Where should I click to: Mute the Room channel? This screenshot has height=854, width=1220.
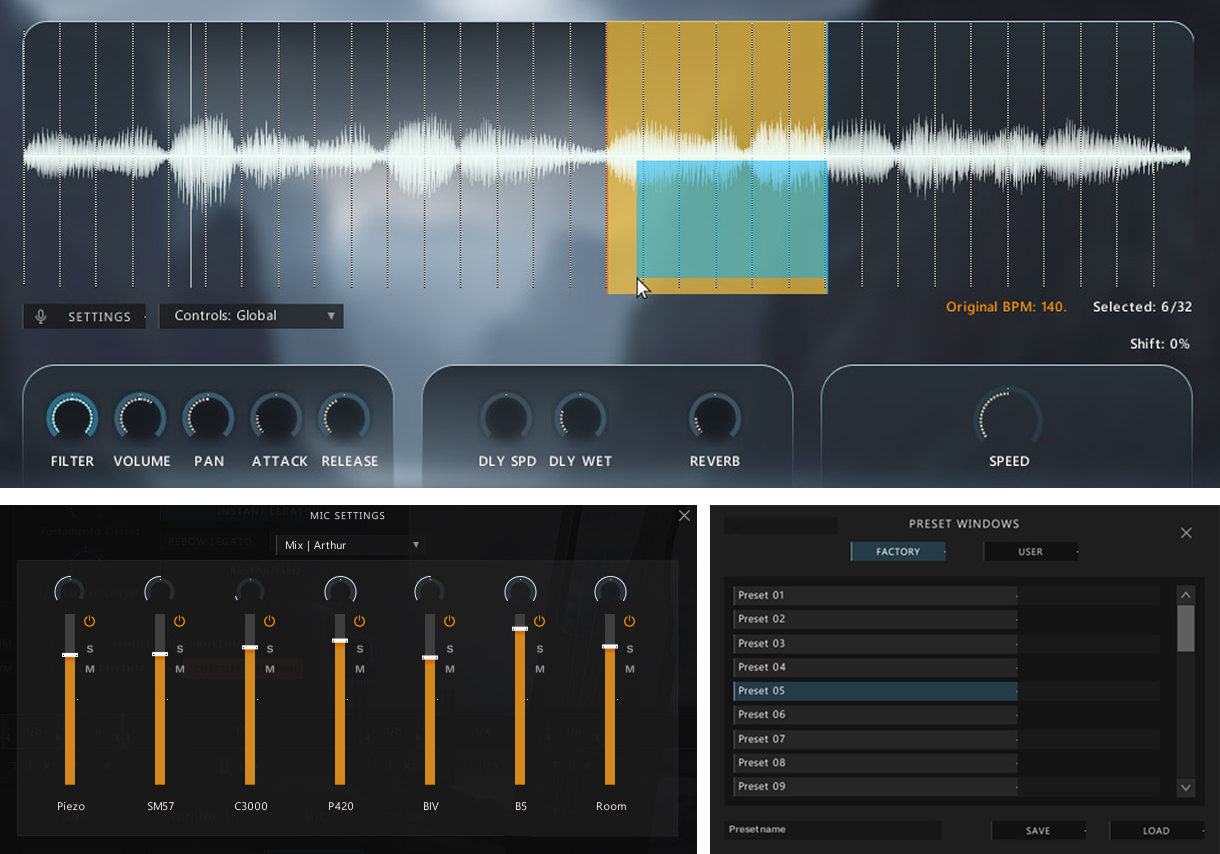point(629,669)
